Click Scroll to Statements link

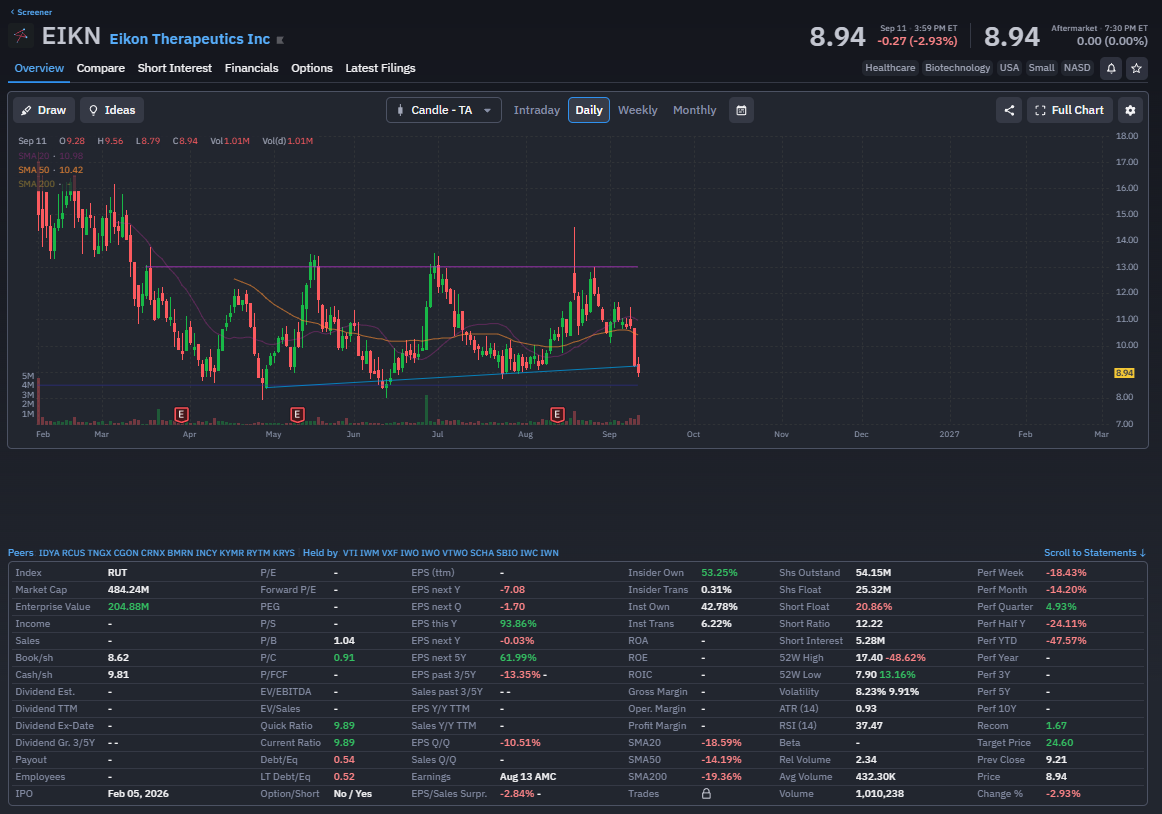[x=1095, y=553]
